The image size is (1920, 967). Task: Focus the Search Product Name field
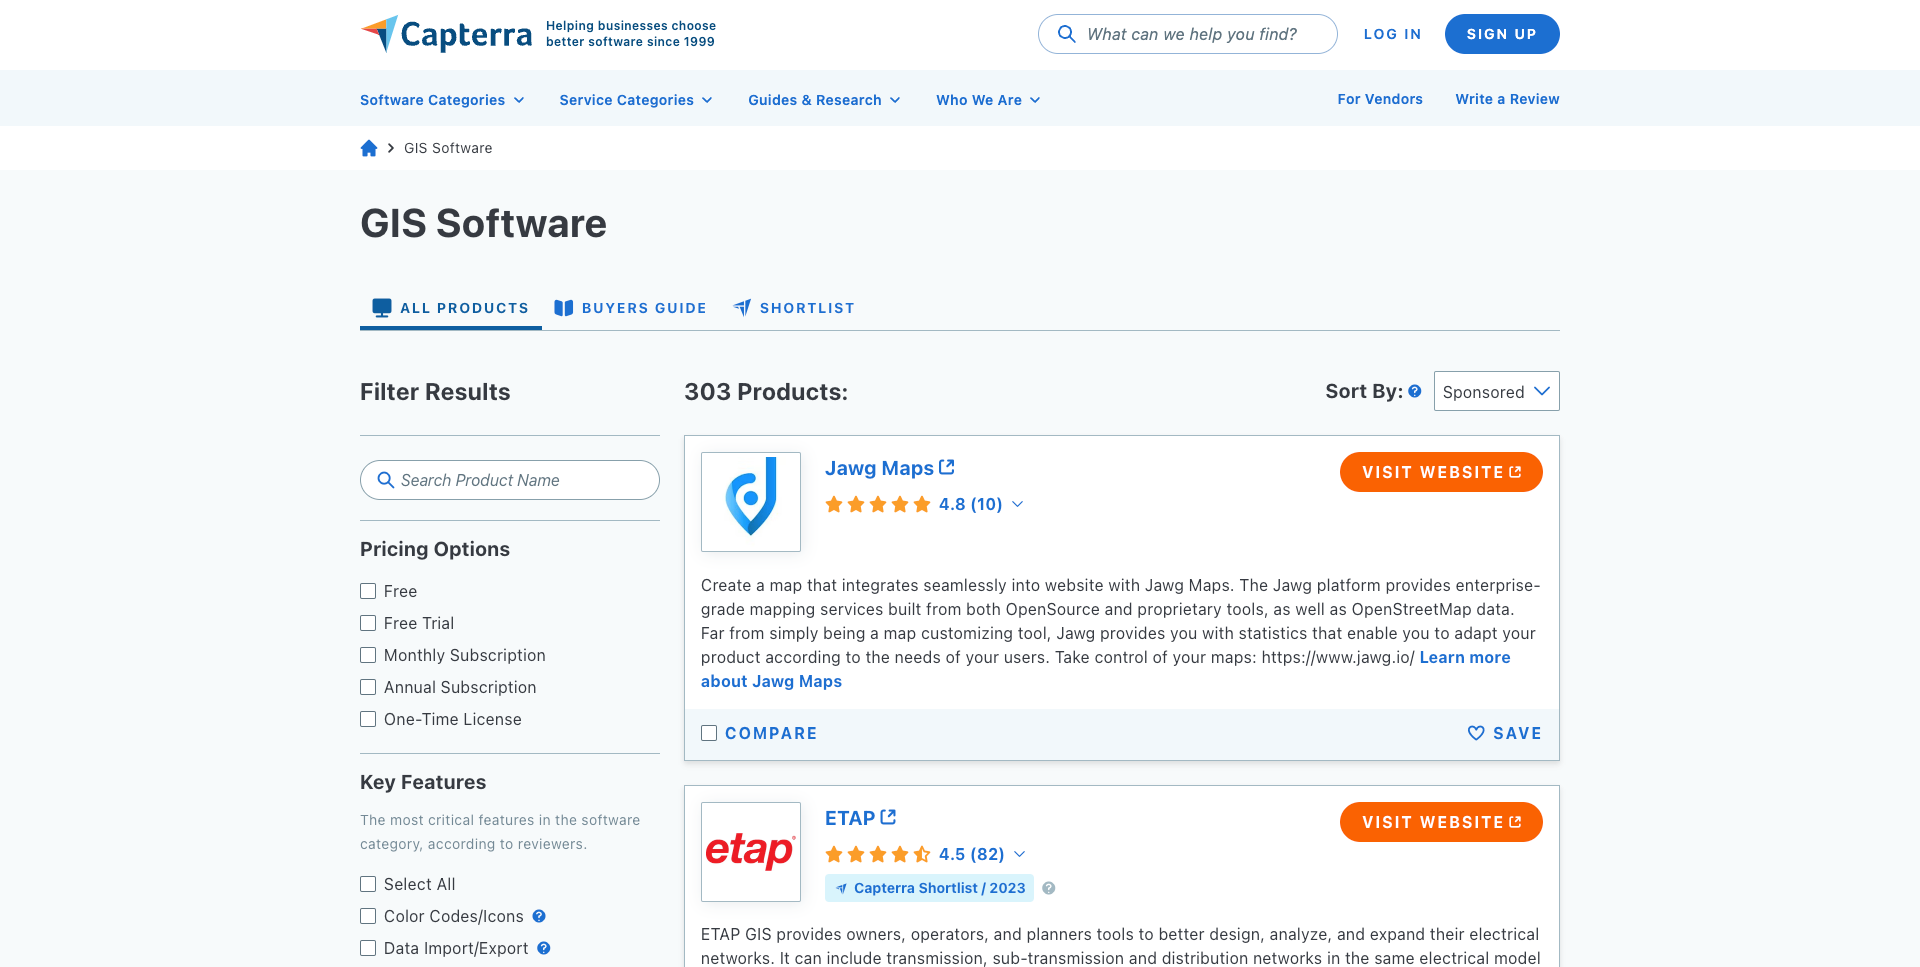tap(510, 480)
